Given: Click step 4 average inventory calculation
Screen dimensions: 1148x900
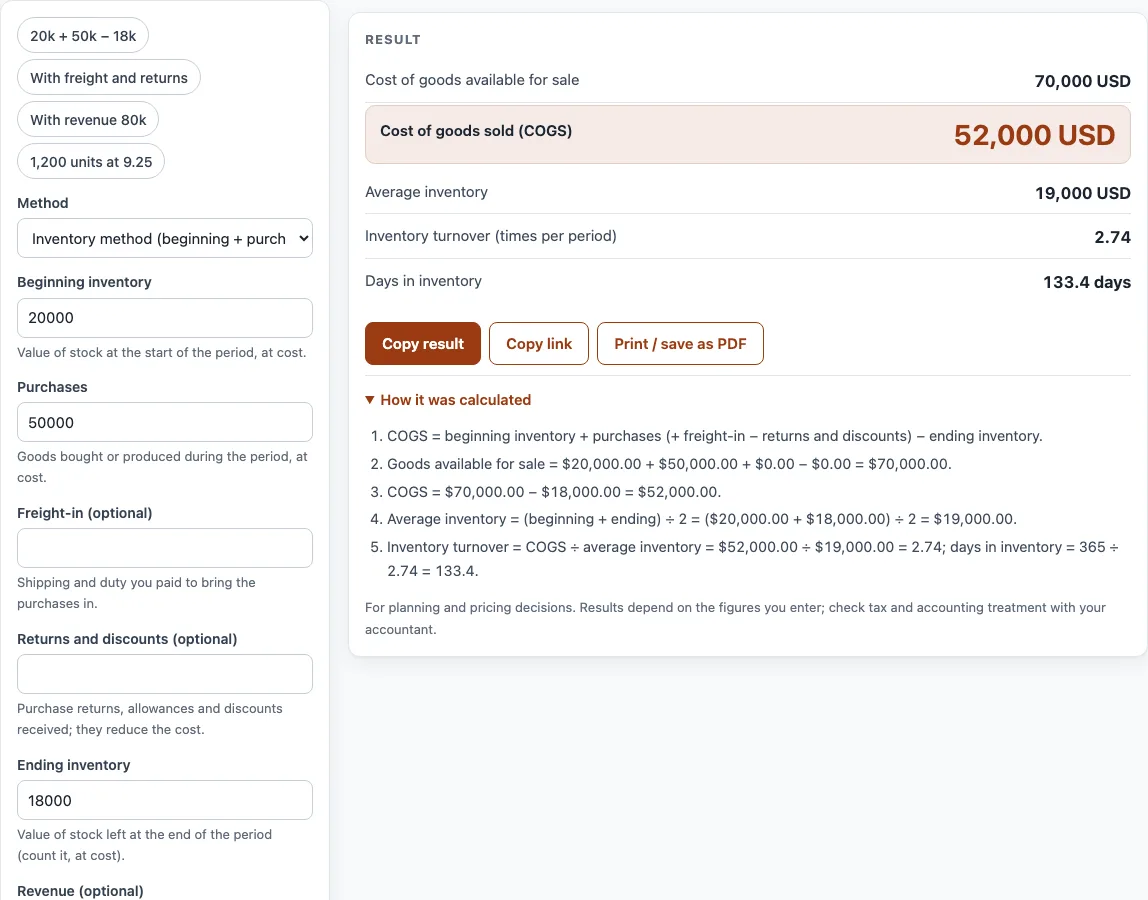Looking at the screenshot, I should [702, 519].
